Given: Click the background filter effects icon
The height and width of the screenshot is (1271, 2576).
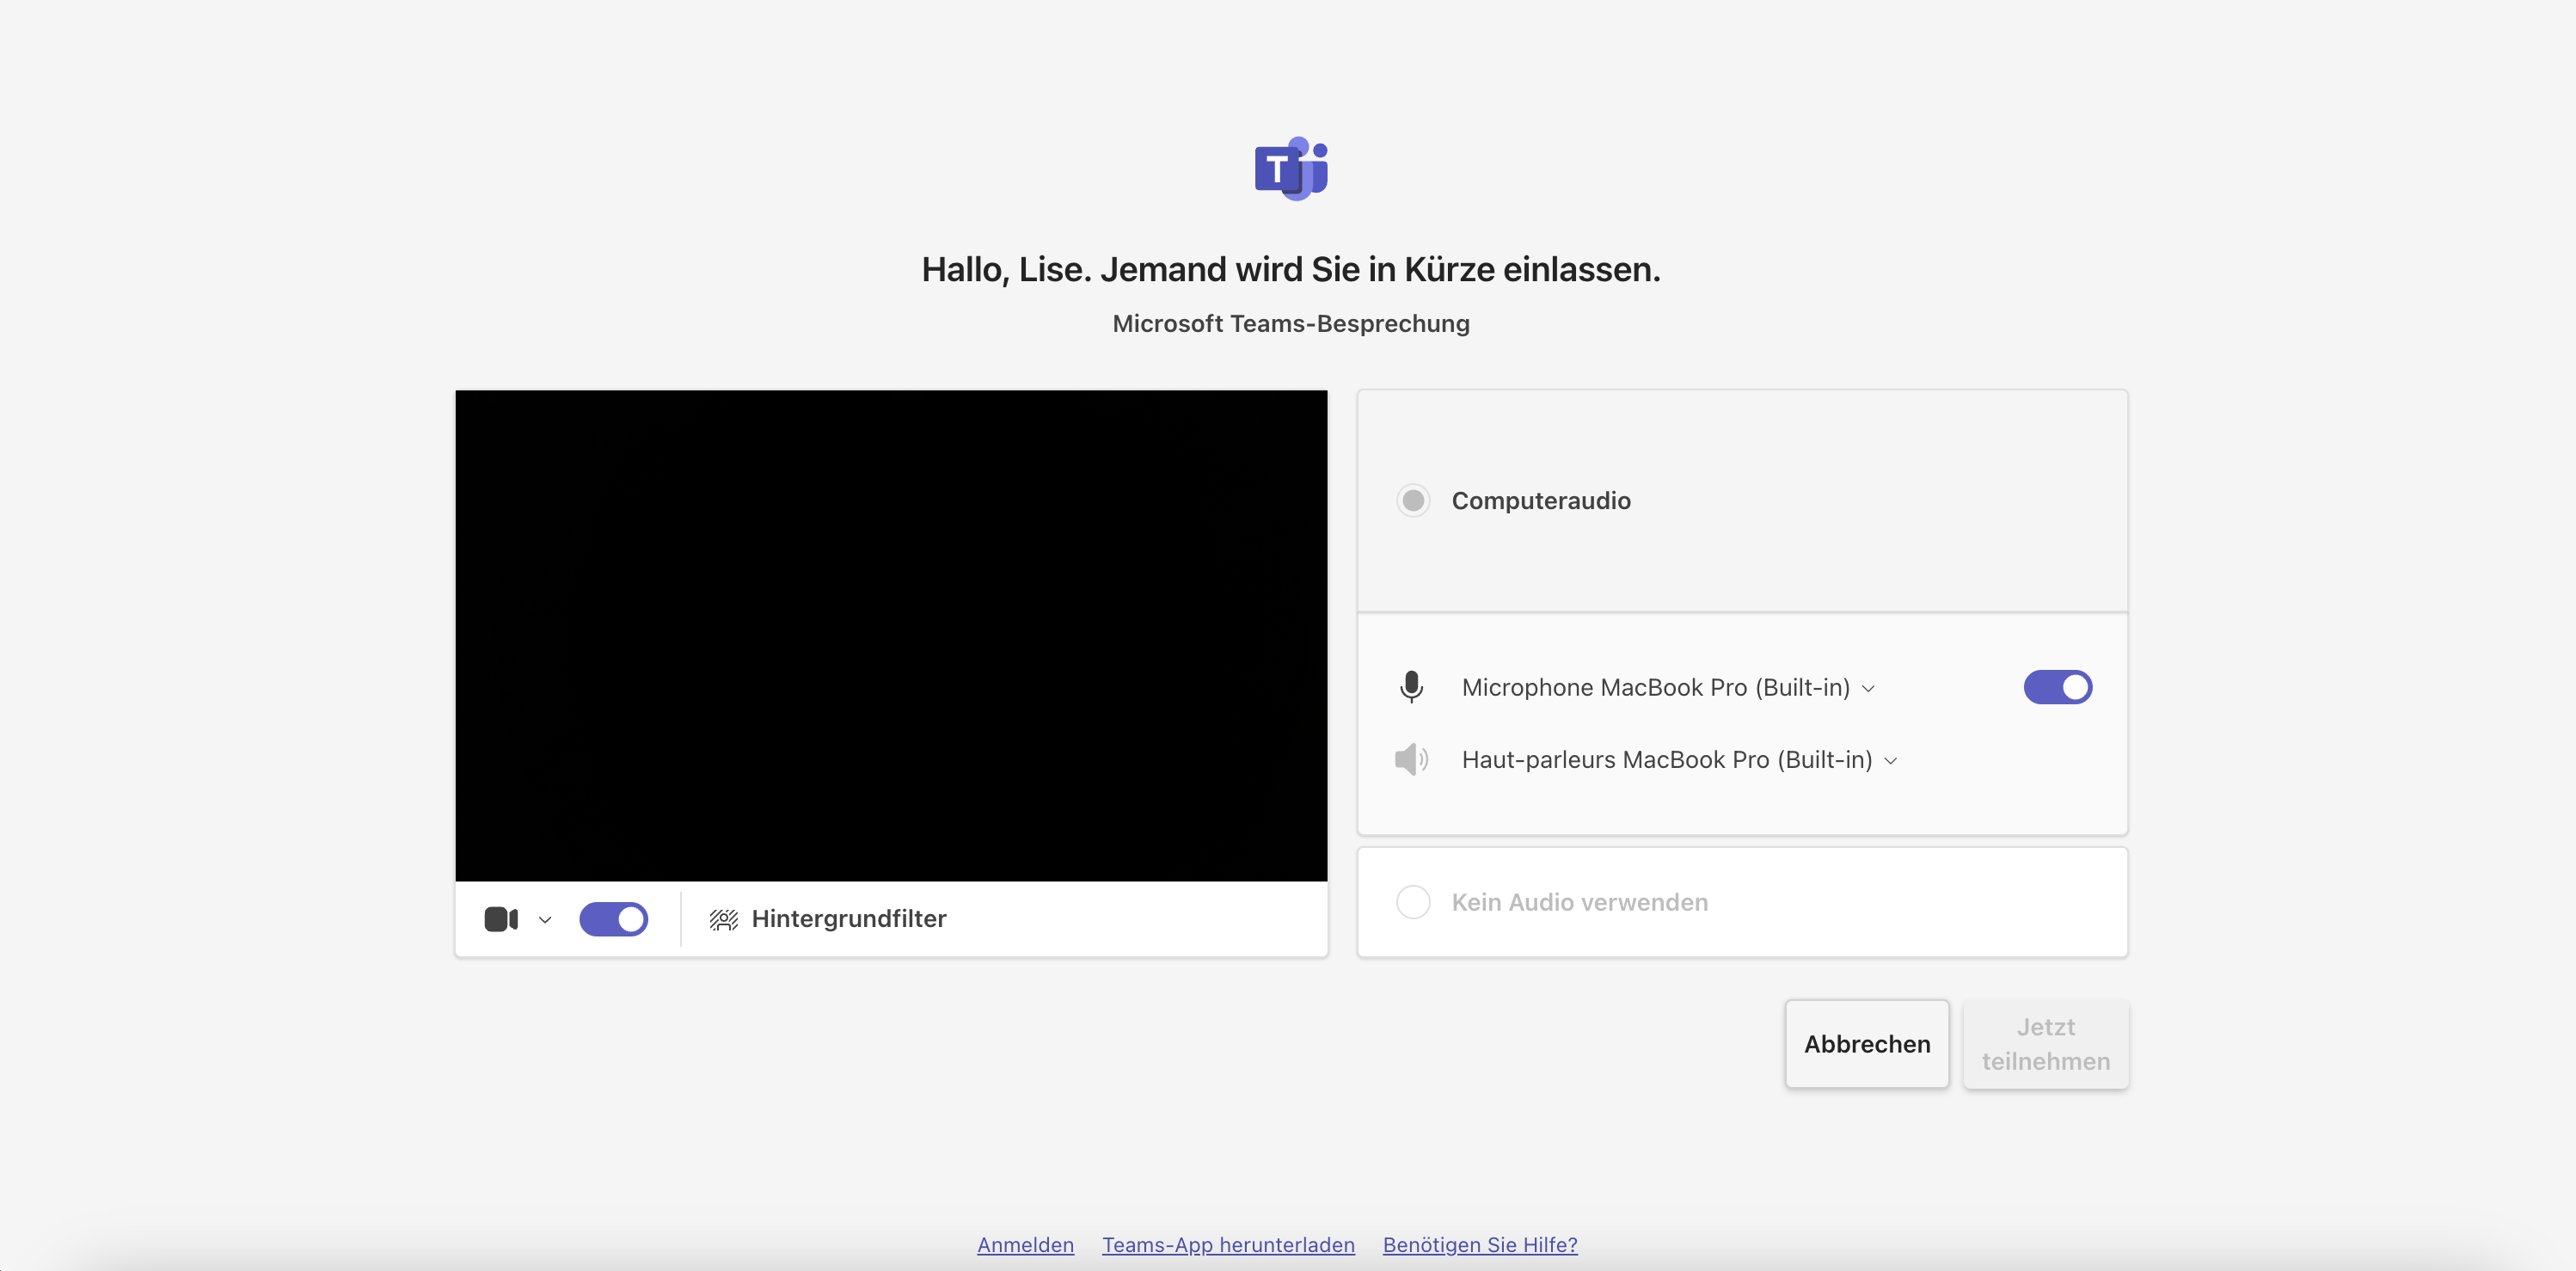Looking at the screenshot, I should click(x=723, y=919).
